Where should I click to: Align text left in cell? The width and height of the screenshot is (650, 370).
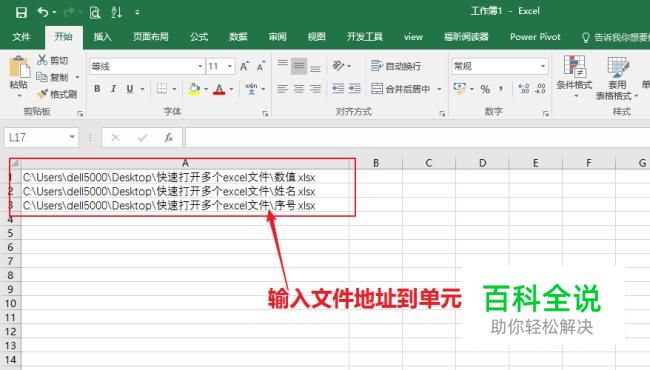point(283,89)
